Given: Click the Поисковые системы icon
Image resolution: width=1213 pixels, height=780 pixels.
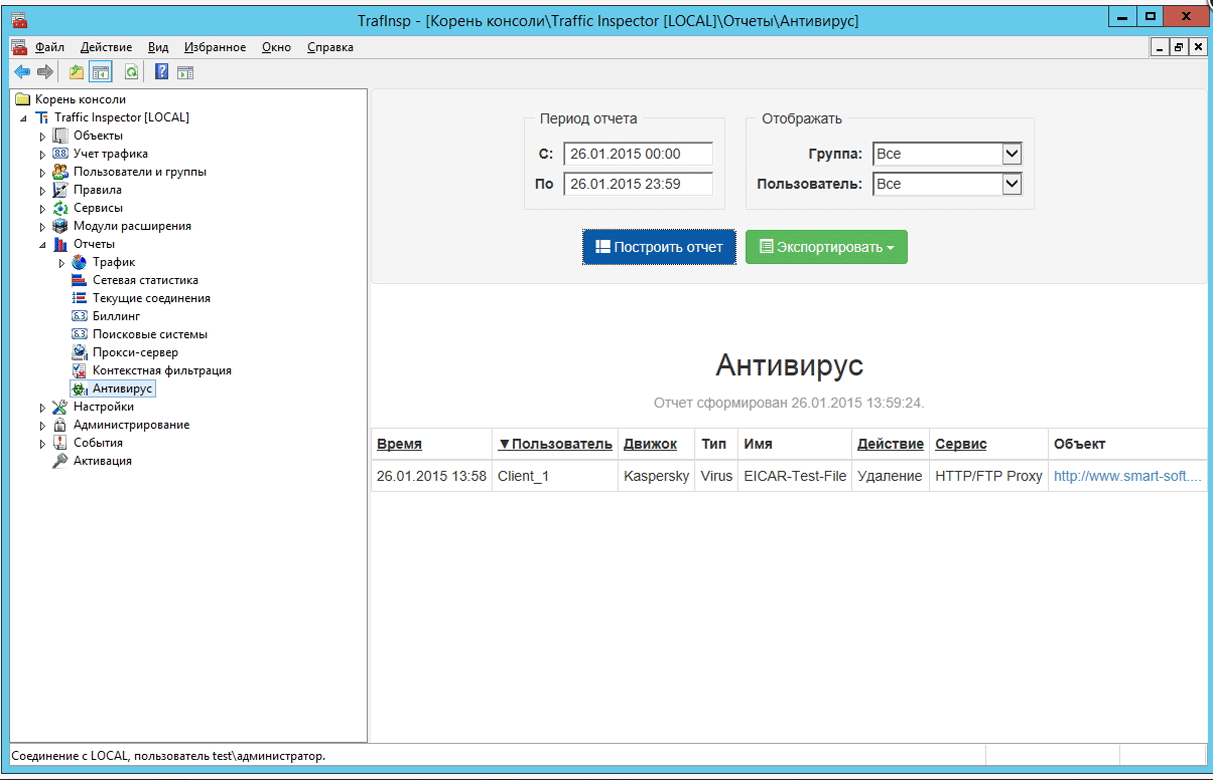Looking at the screenshot, I should (80, 334).
